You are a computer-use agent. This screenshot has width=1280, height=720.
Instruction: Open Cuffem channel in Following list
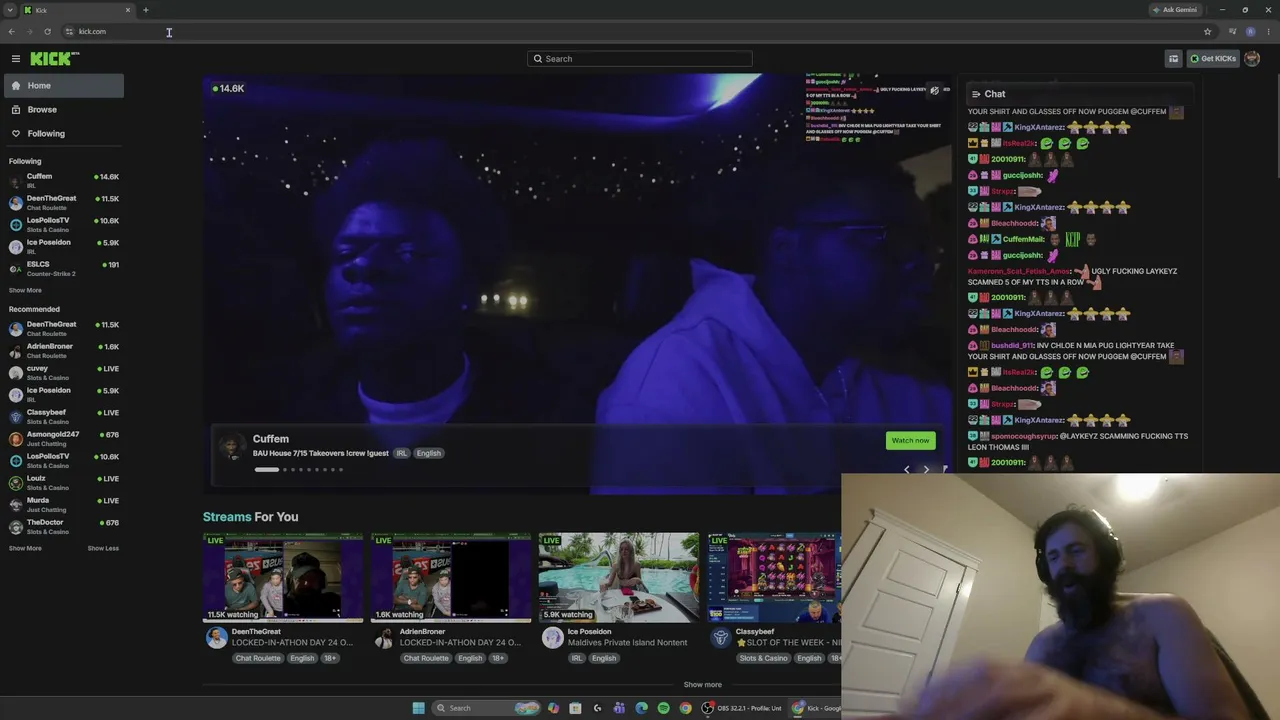point(64,181)
